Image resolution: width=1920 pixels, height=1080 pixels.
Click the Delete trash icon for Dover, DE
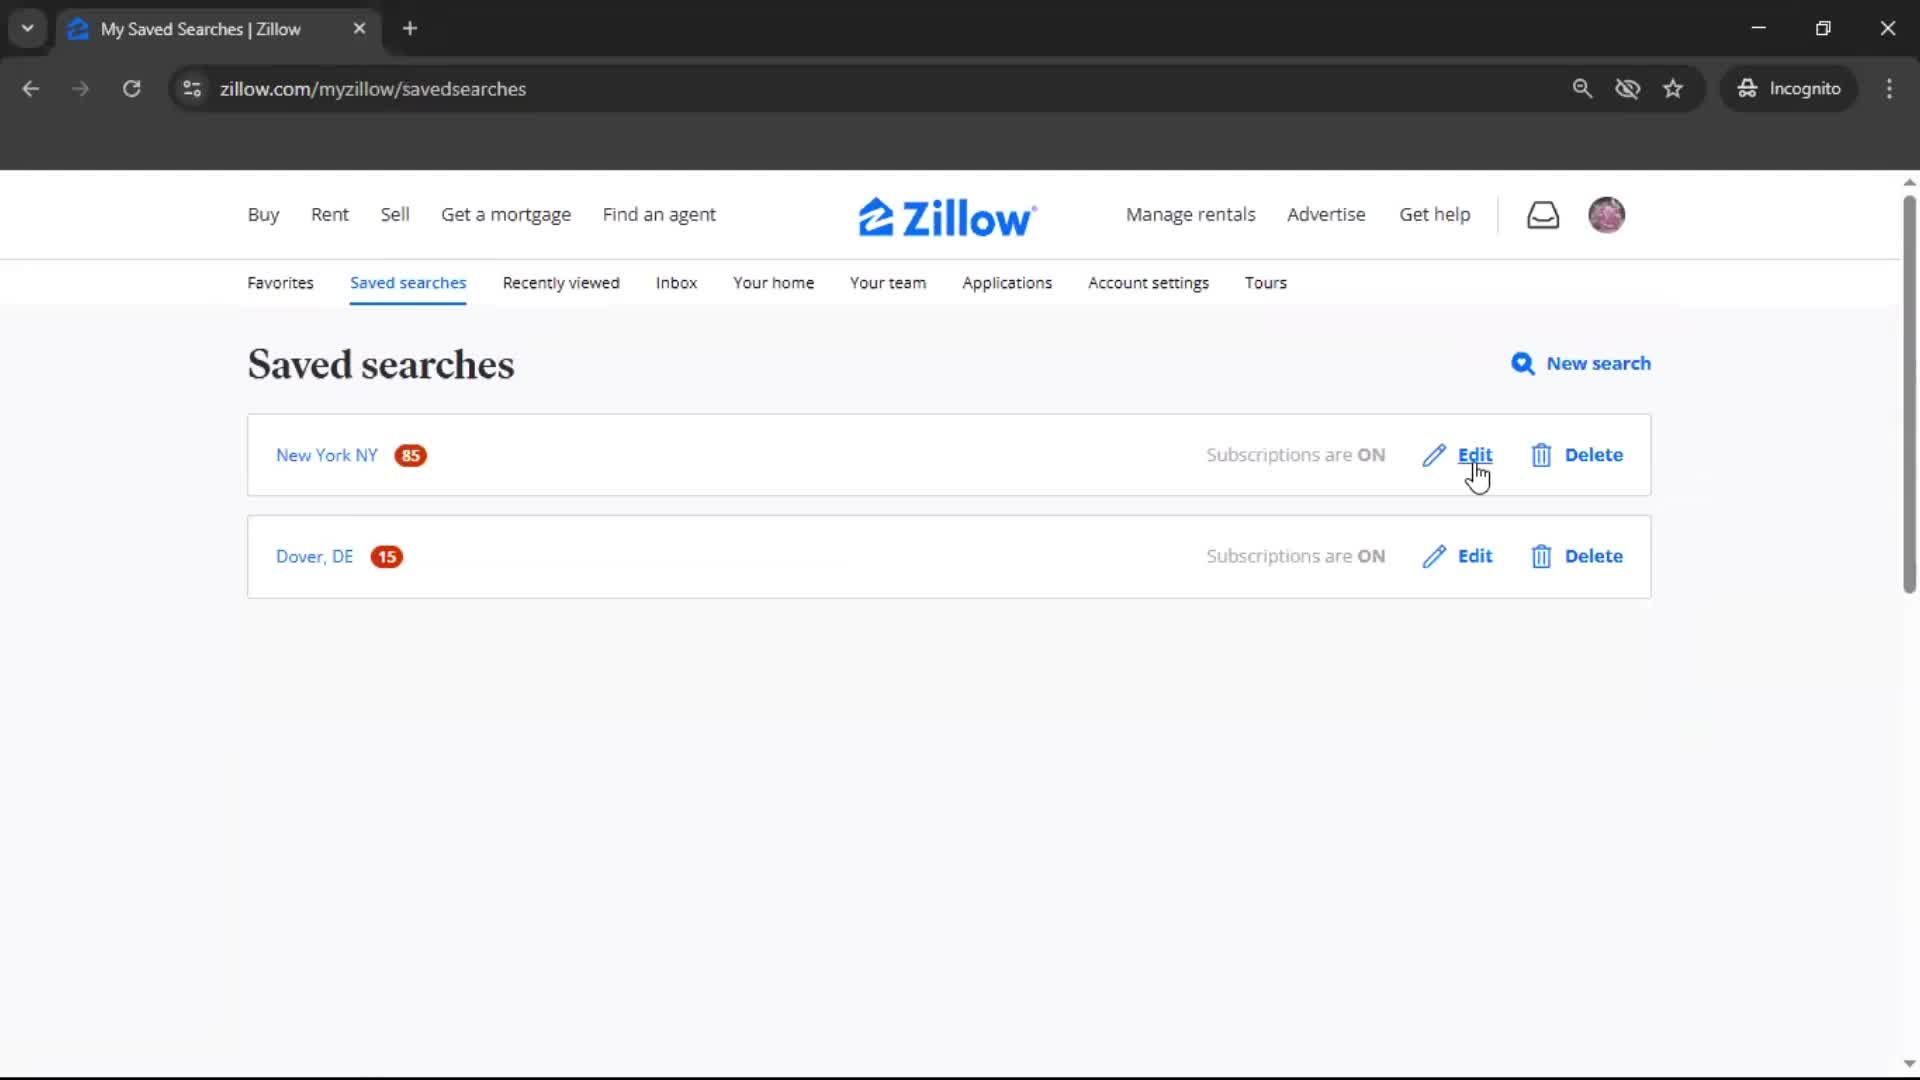(x=1540, y=556)
